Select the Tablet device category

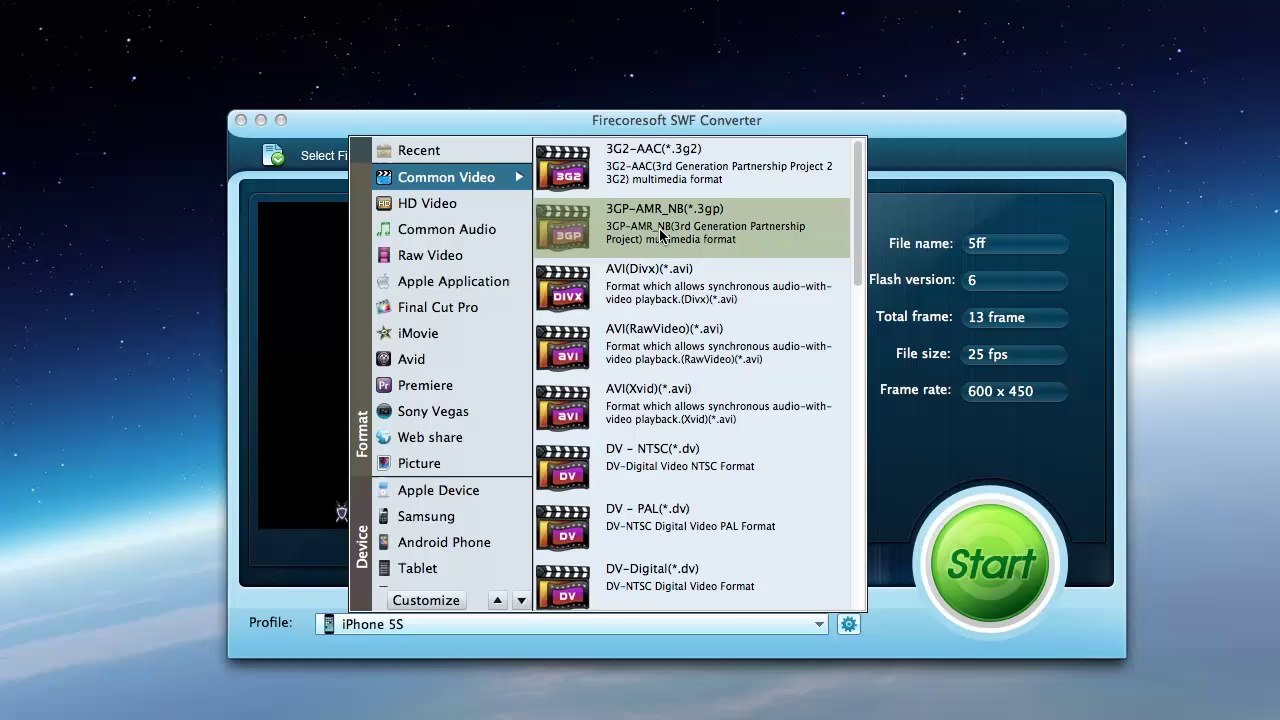tap(452, 568)
